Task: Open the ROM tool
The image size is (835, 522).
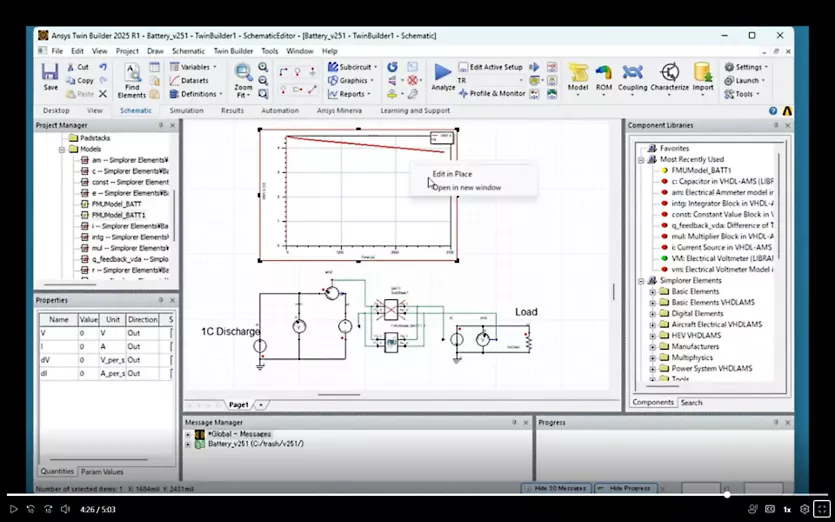Action: (x=603, y=76)
